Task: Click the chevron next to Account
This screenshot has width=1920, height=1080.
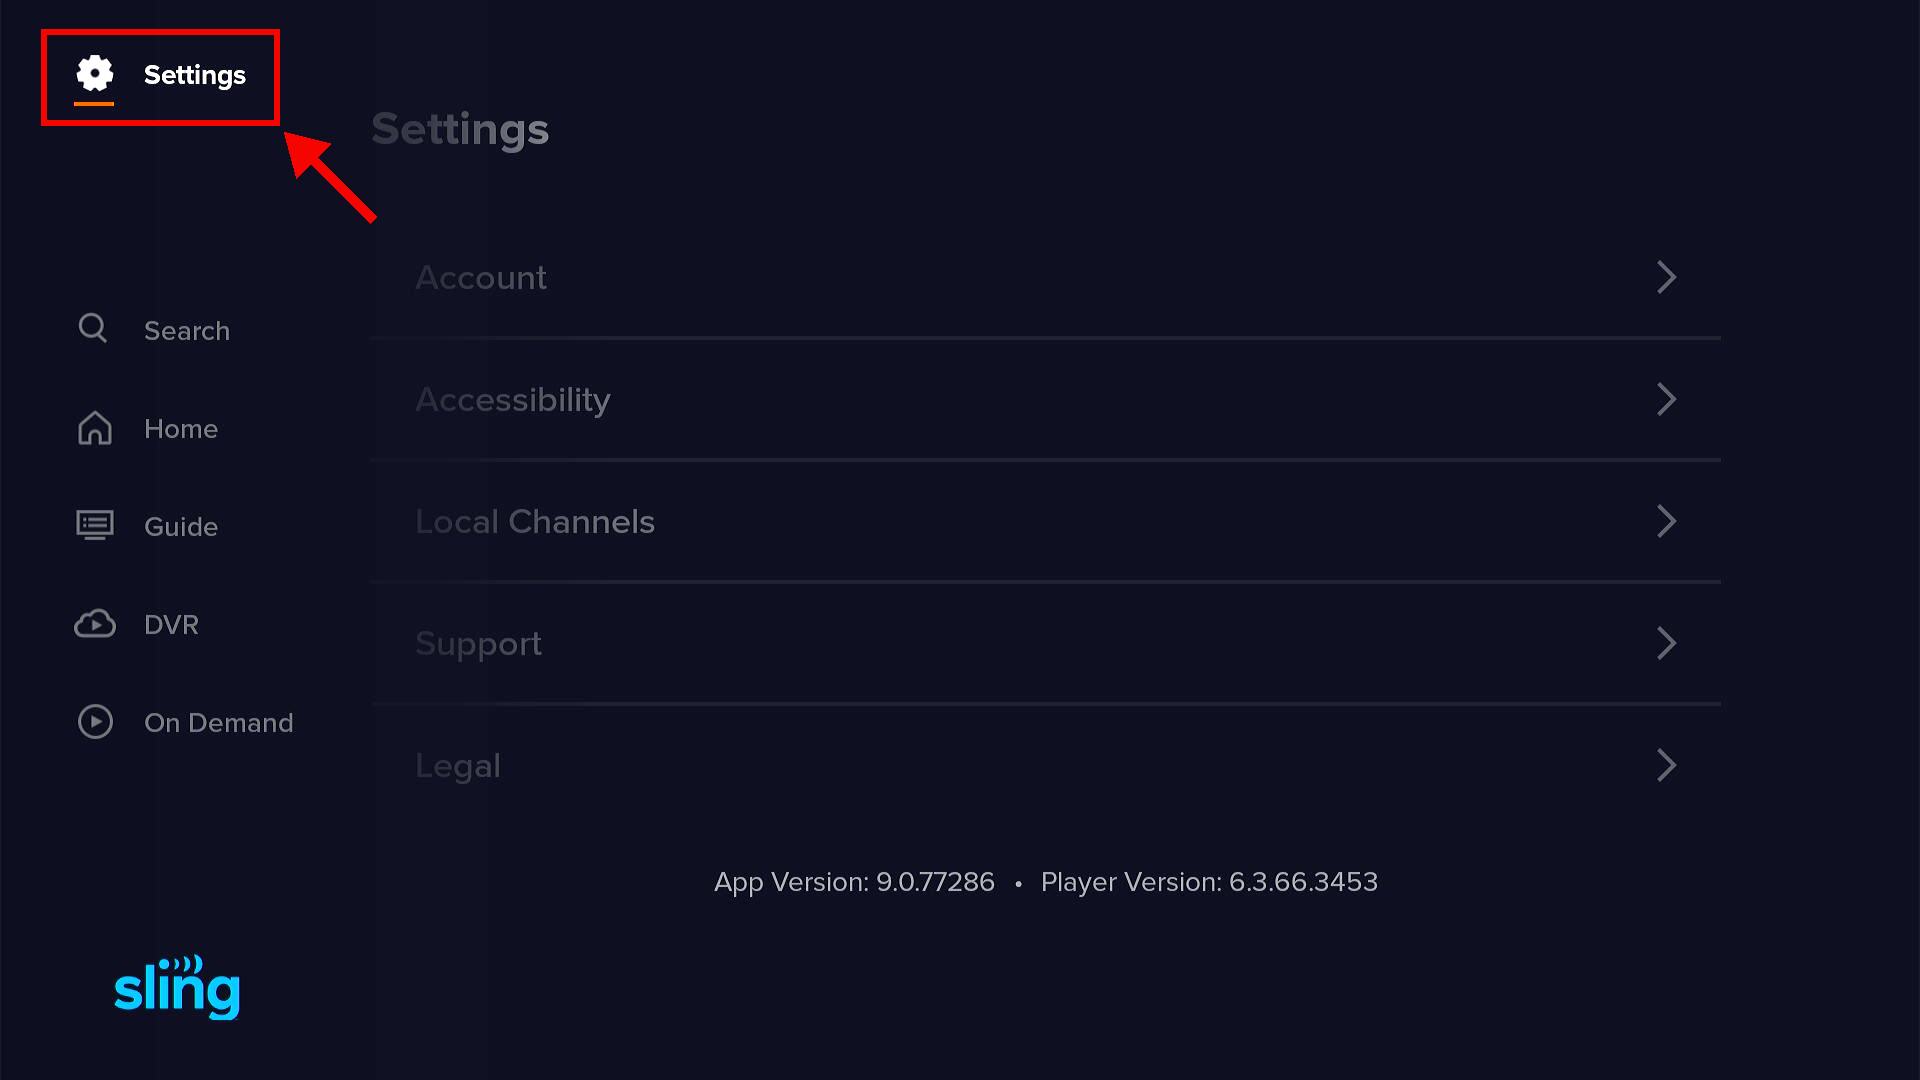Action: click(1666, 277)
